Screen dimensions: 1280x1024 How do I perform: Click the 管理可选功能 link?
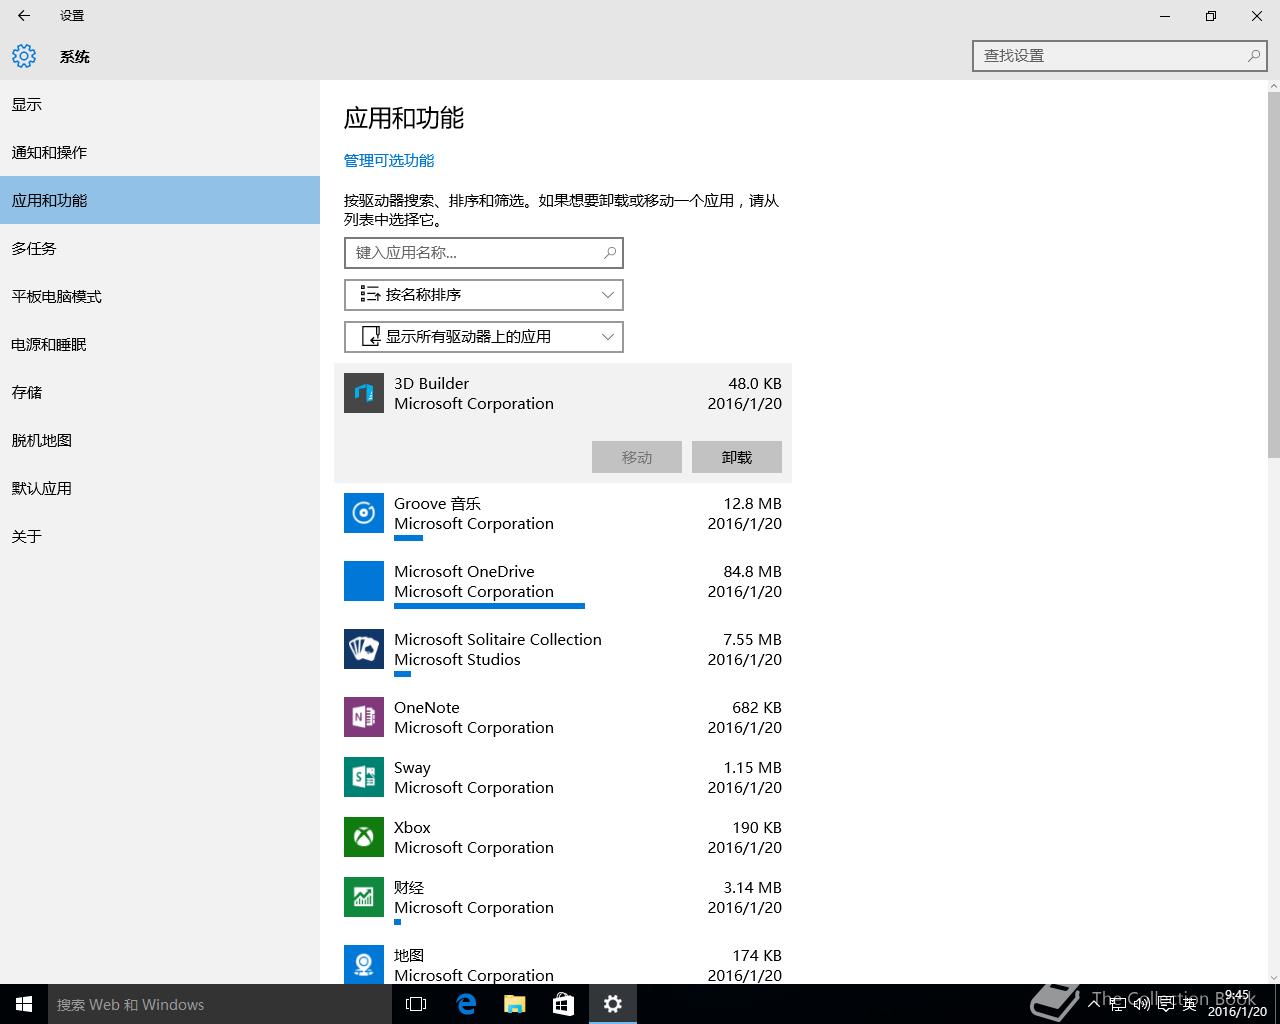point(389,160)
